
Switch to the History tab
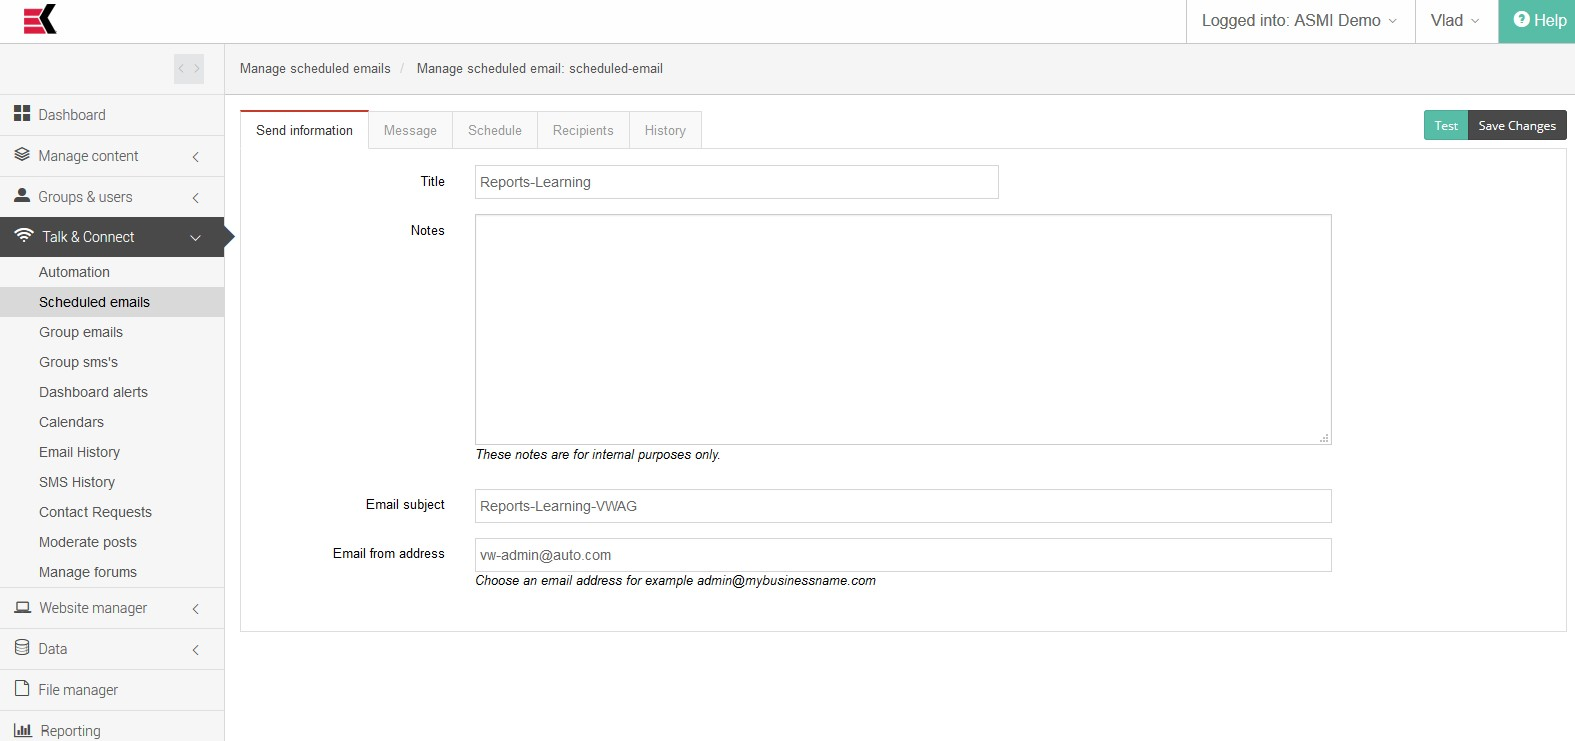click(x=665, y=130)
